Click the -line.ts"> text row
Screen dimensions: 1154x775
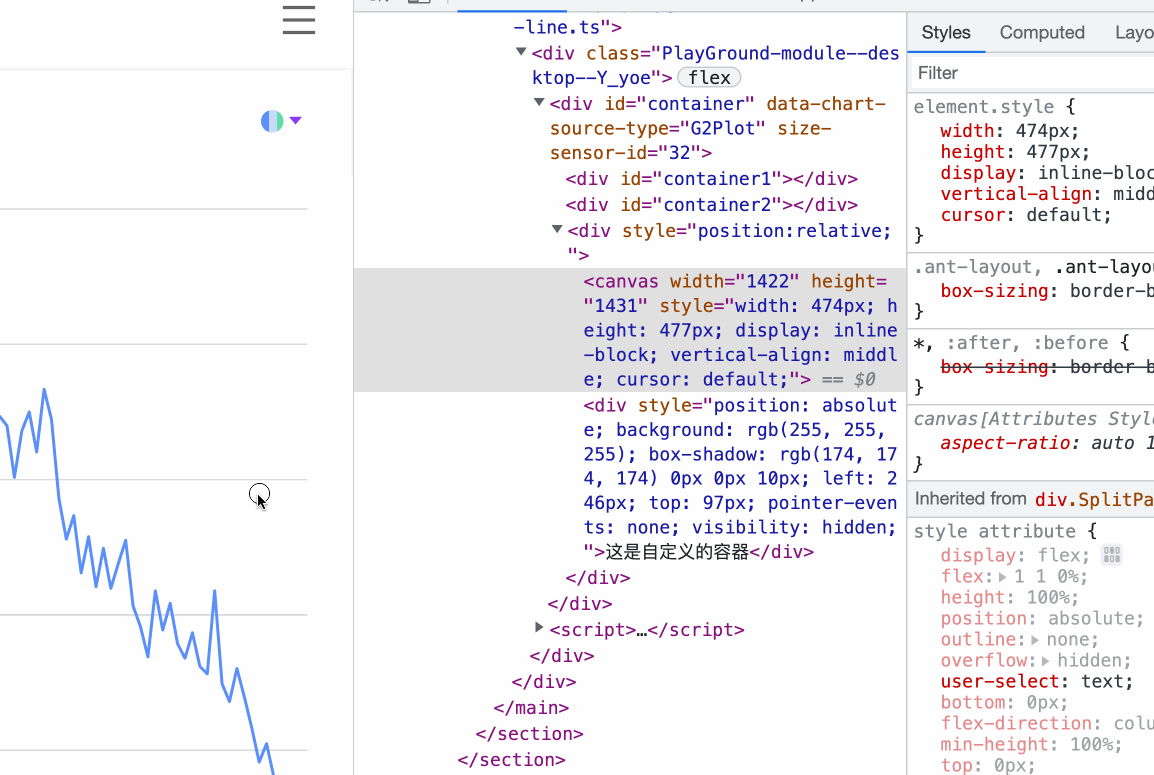[567, 27]
